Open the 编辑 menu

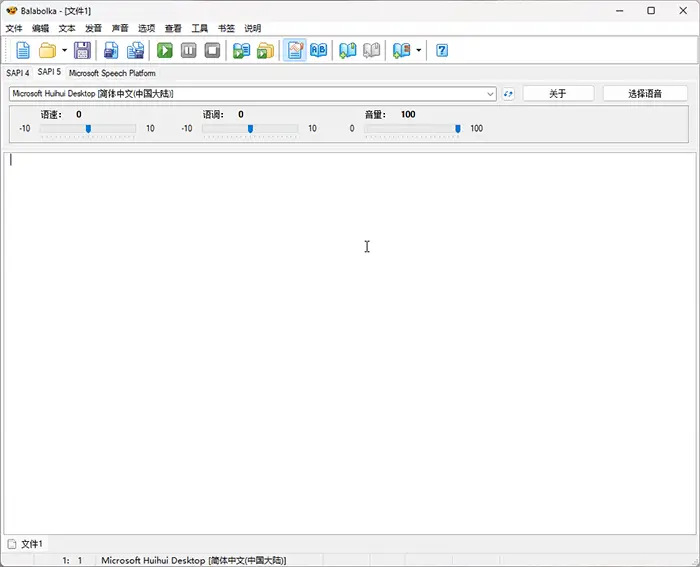40,28
